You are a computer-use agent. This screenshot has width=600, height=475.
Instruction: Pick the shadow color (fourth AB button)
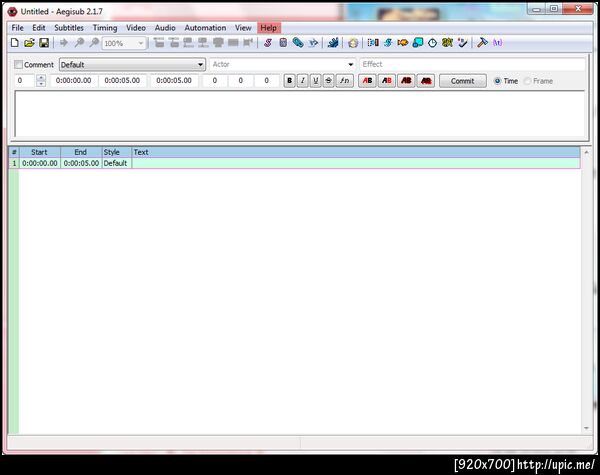tap(426, 81)
